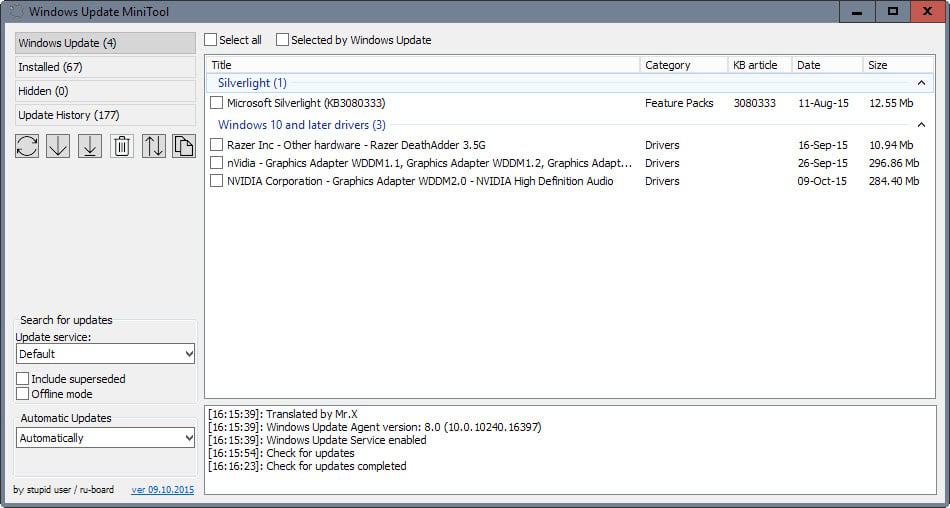Open the Update service dropdown
The image size is (950, 508).
(105, 354)
